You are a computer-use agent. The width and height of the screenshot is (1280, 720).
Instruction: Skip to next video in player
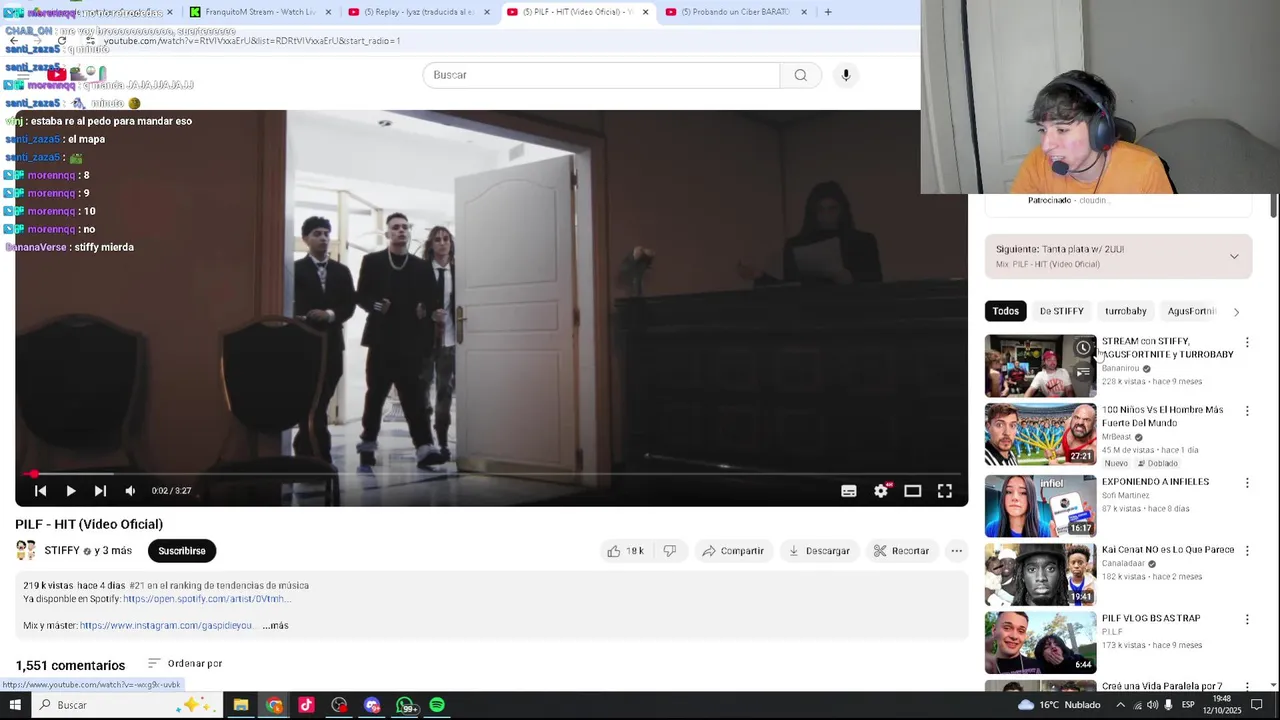[100, 491]
